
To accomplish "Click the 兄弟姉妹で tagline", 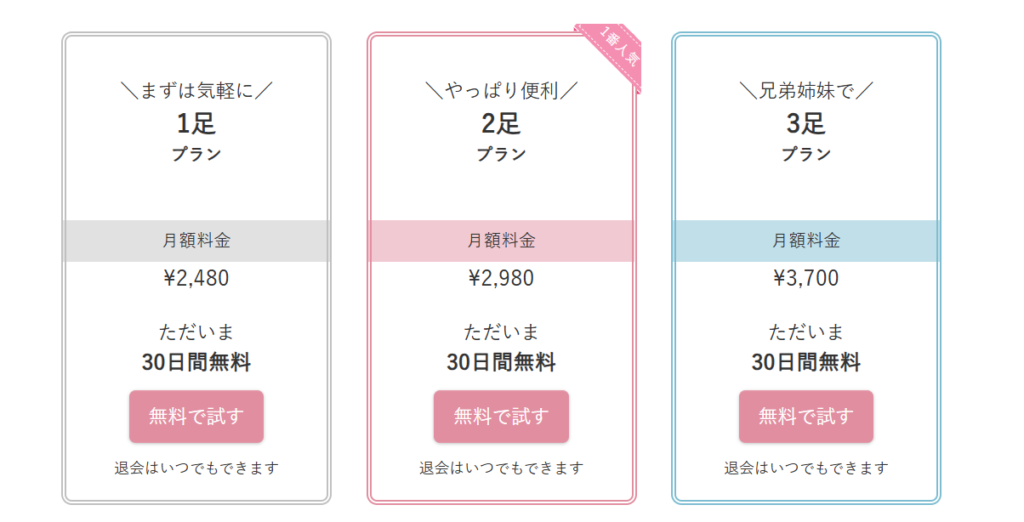I will (806, 92).
